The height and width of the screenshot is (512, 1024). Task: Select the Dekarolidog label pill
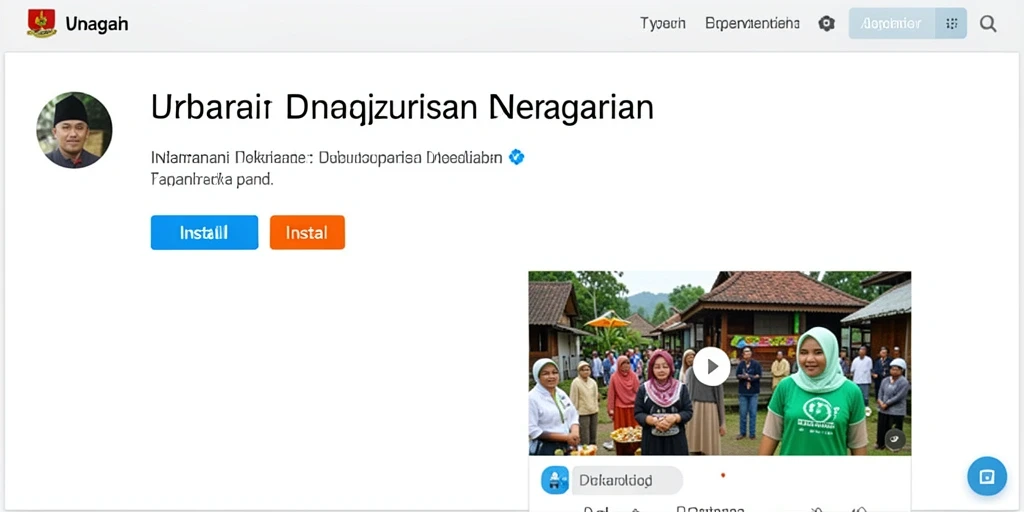pyautogui.click(x=626, y=481)
